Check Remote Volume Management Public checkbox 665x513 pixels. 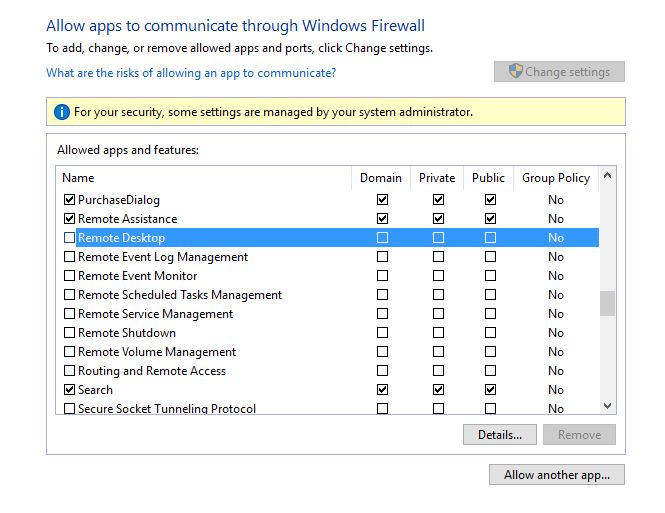pos(490,351)
